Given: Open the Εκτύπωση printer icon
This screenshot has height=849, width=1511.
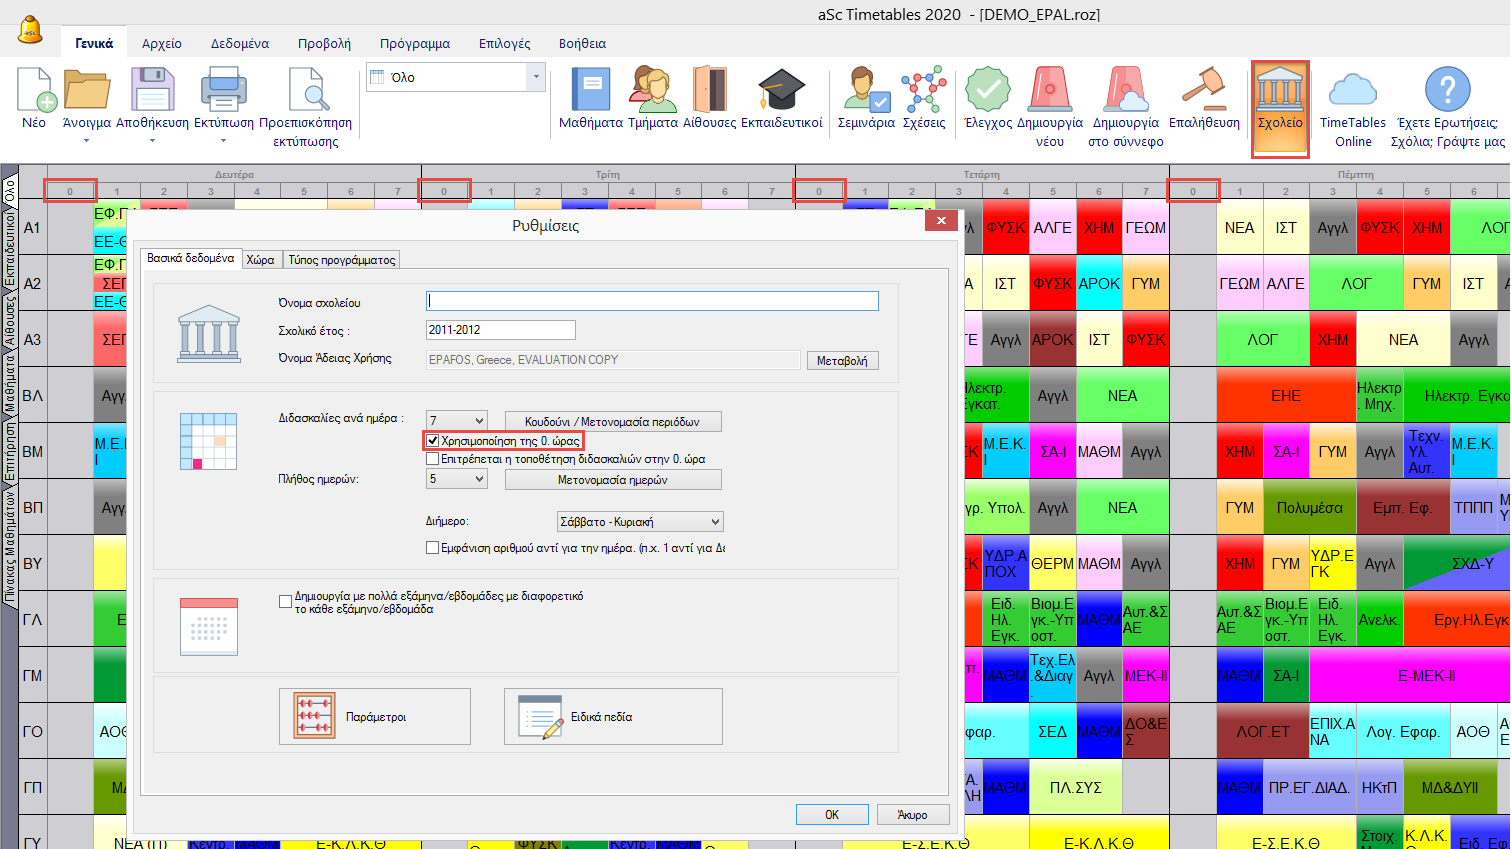Looking at the screenshot, I should click(223, 90).
